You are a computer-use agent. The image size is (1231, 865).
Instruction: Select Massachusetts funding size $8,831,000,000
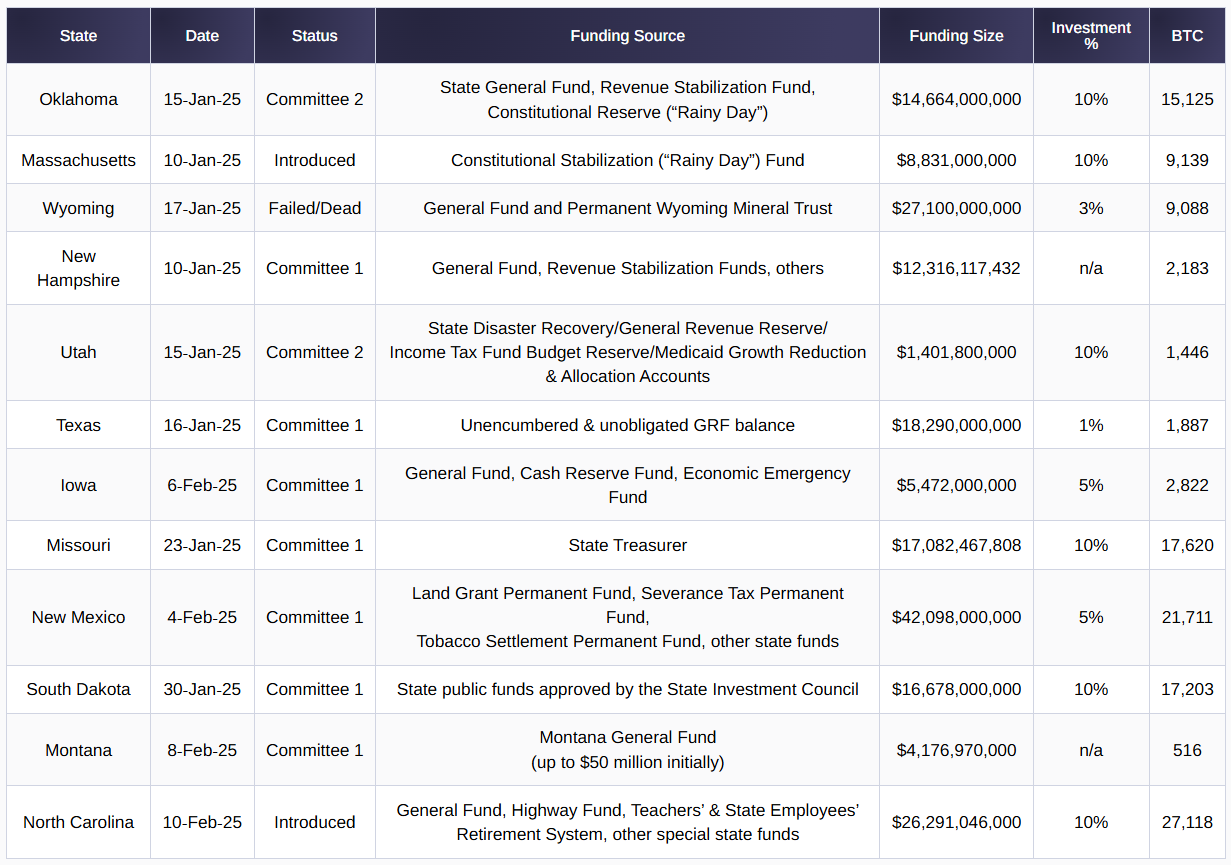tap(957, 160)
